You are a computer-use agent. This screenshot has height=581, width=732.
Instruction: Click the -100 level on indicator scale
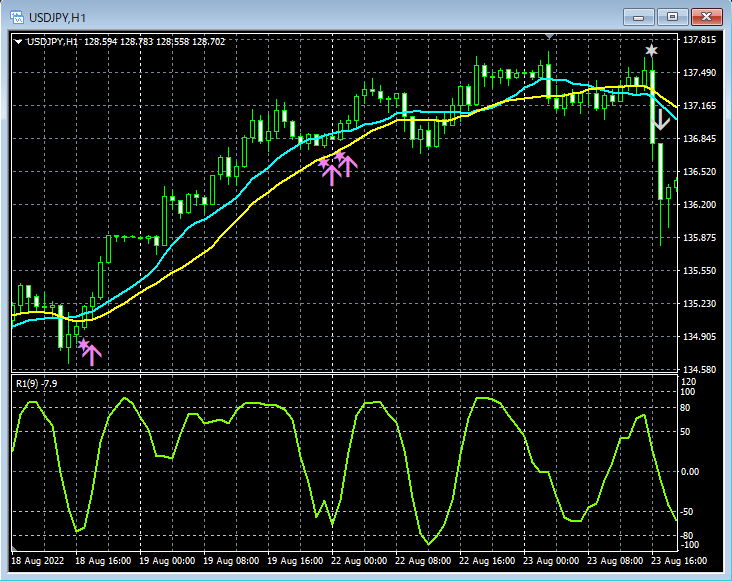pyautogui.click(x=690, y=545)
